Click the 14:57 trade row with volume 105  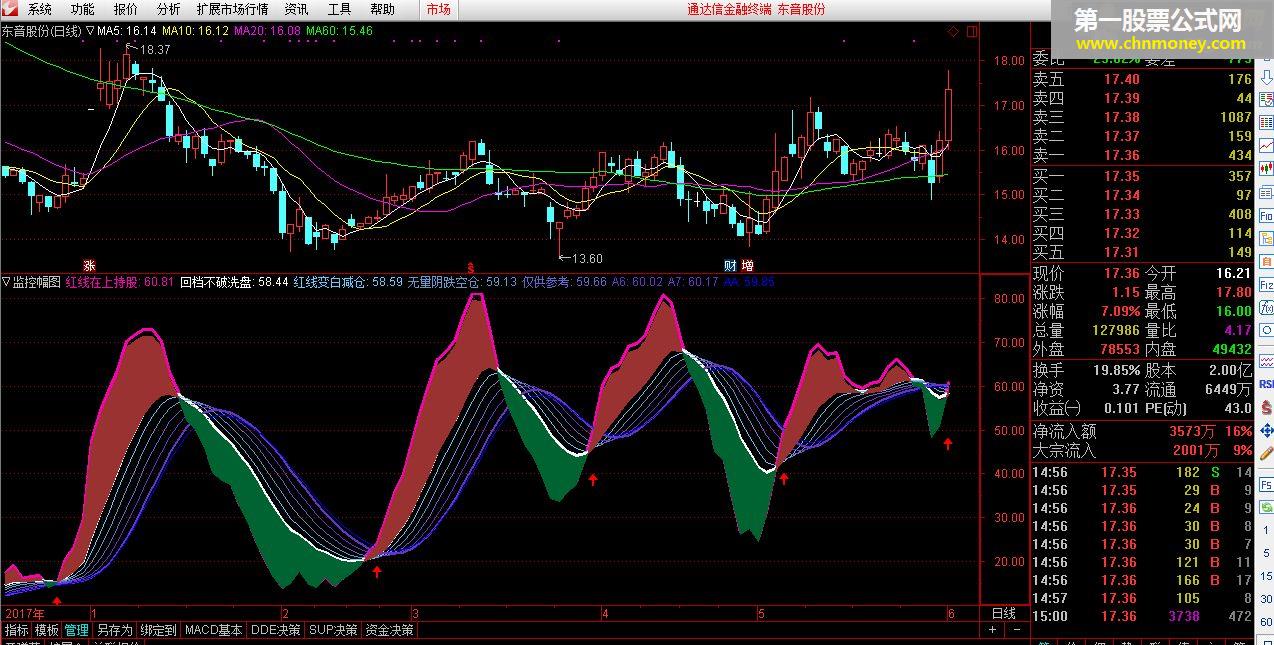click(1142, 599)
